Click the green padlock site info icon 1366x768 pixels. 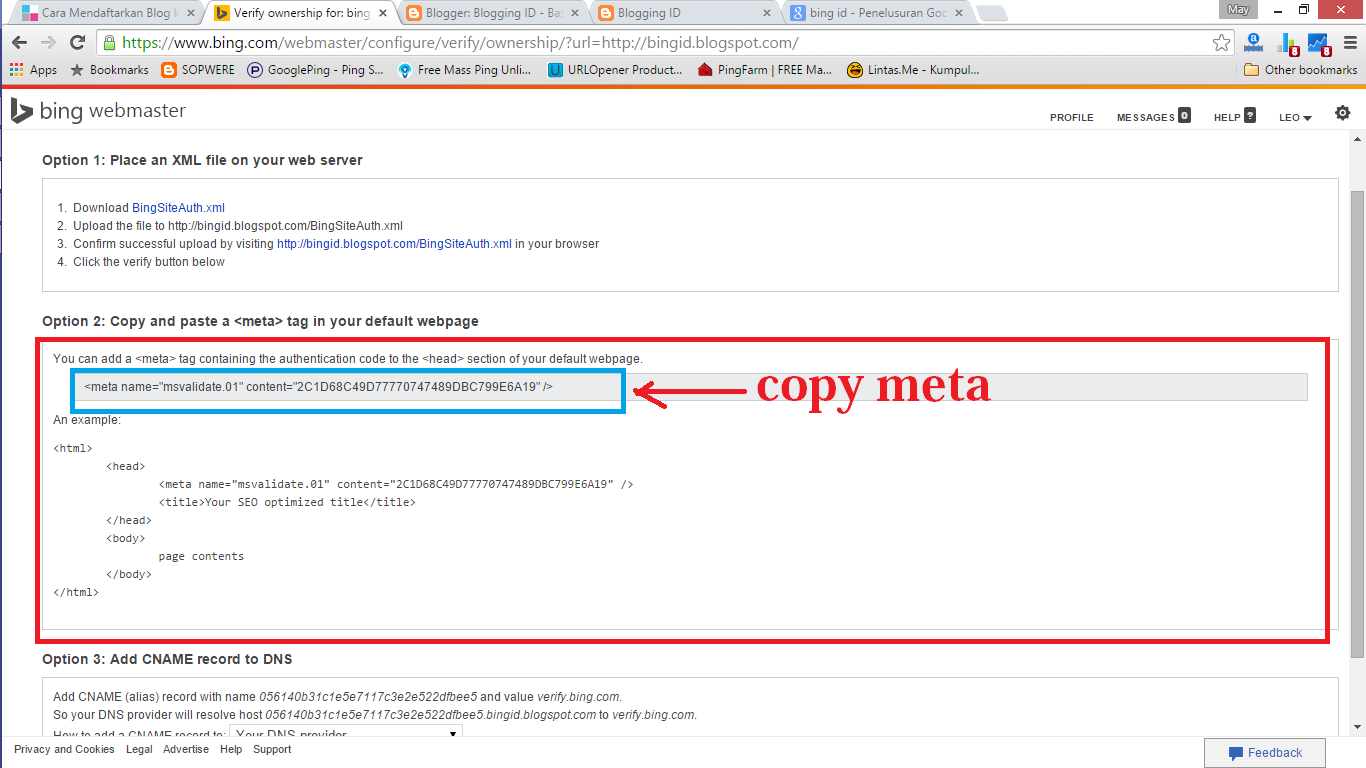110,43
